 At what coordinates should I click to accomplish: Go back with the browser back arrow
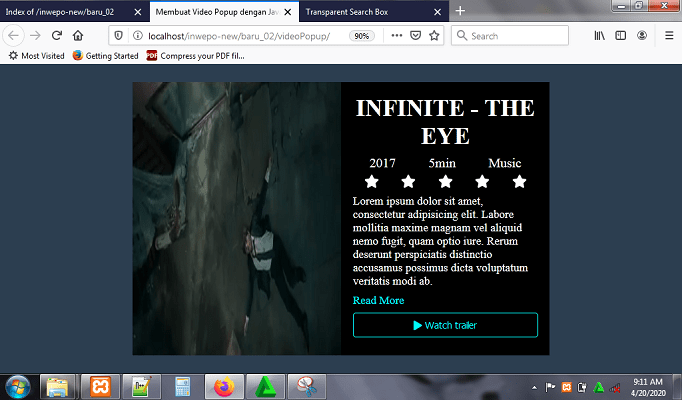[13, 36]
